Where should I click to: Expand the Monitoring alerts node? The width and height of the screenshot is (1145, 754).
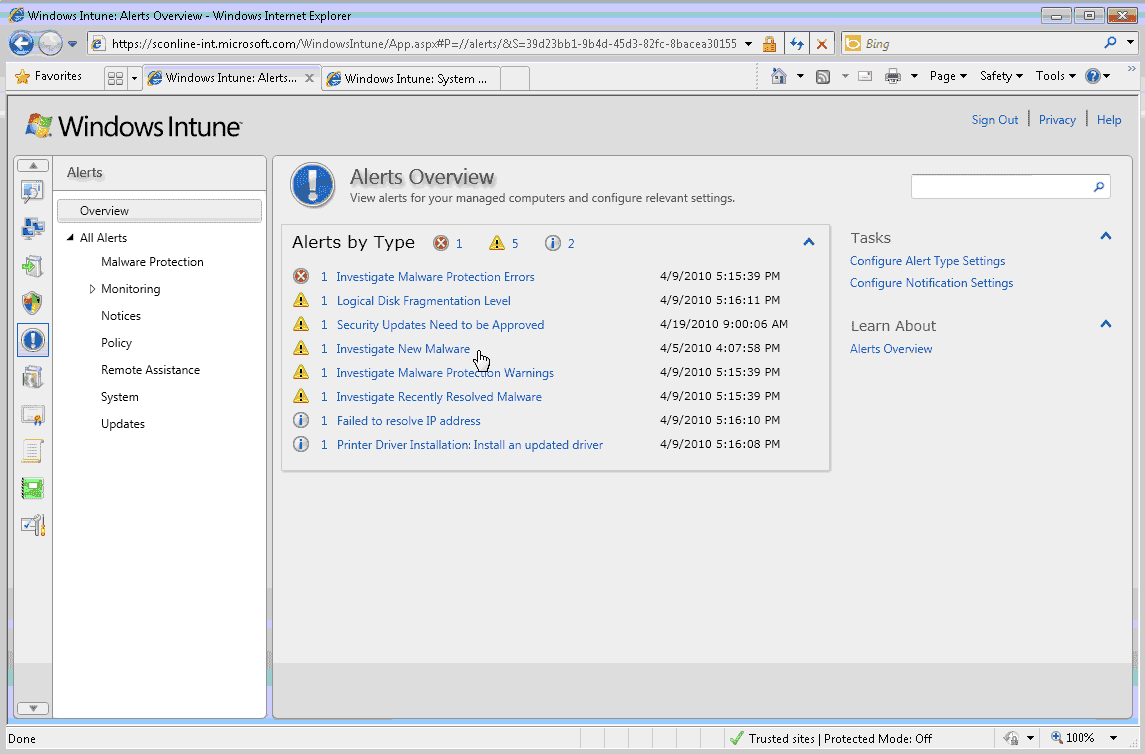click(x=91, y=288)
